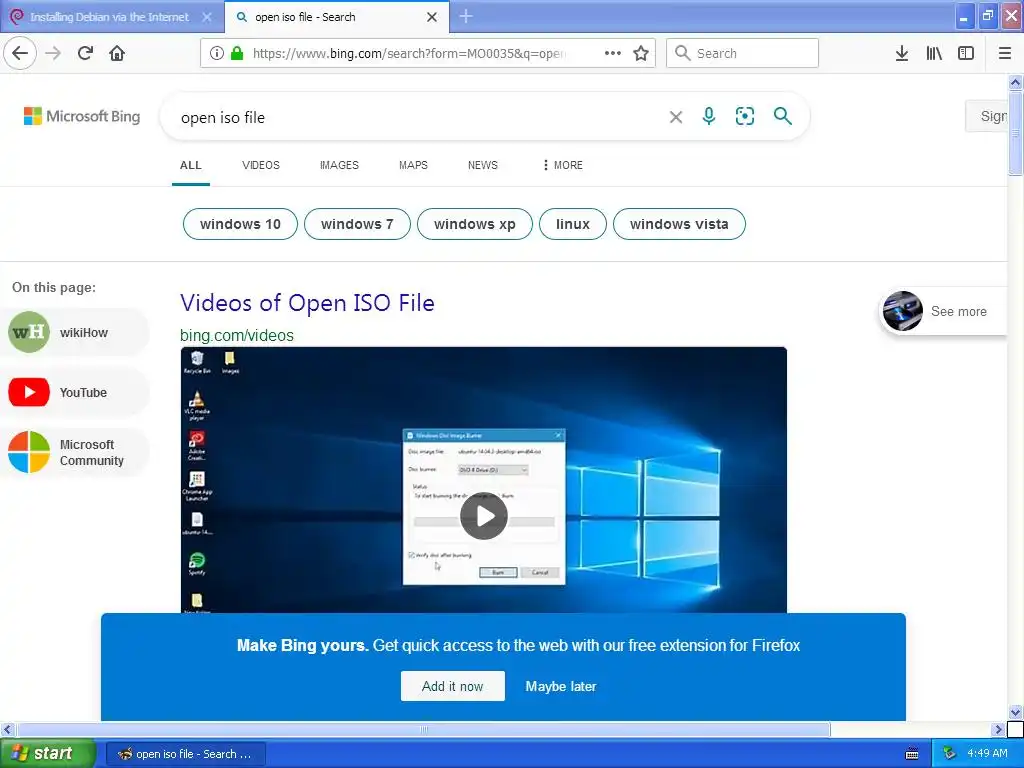
Task: Click the Microsoft Community label
Action: point(91,452)
